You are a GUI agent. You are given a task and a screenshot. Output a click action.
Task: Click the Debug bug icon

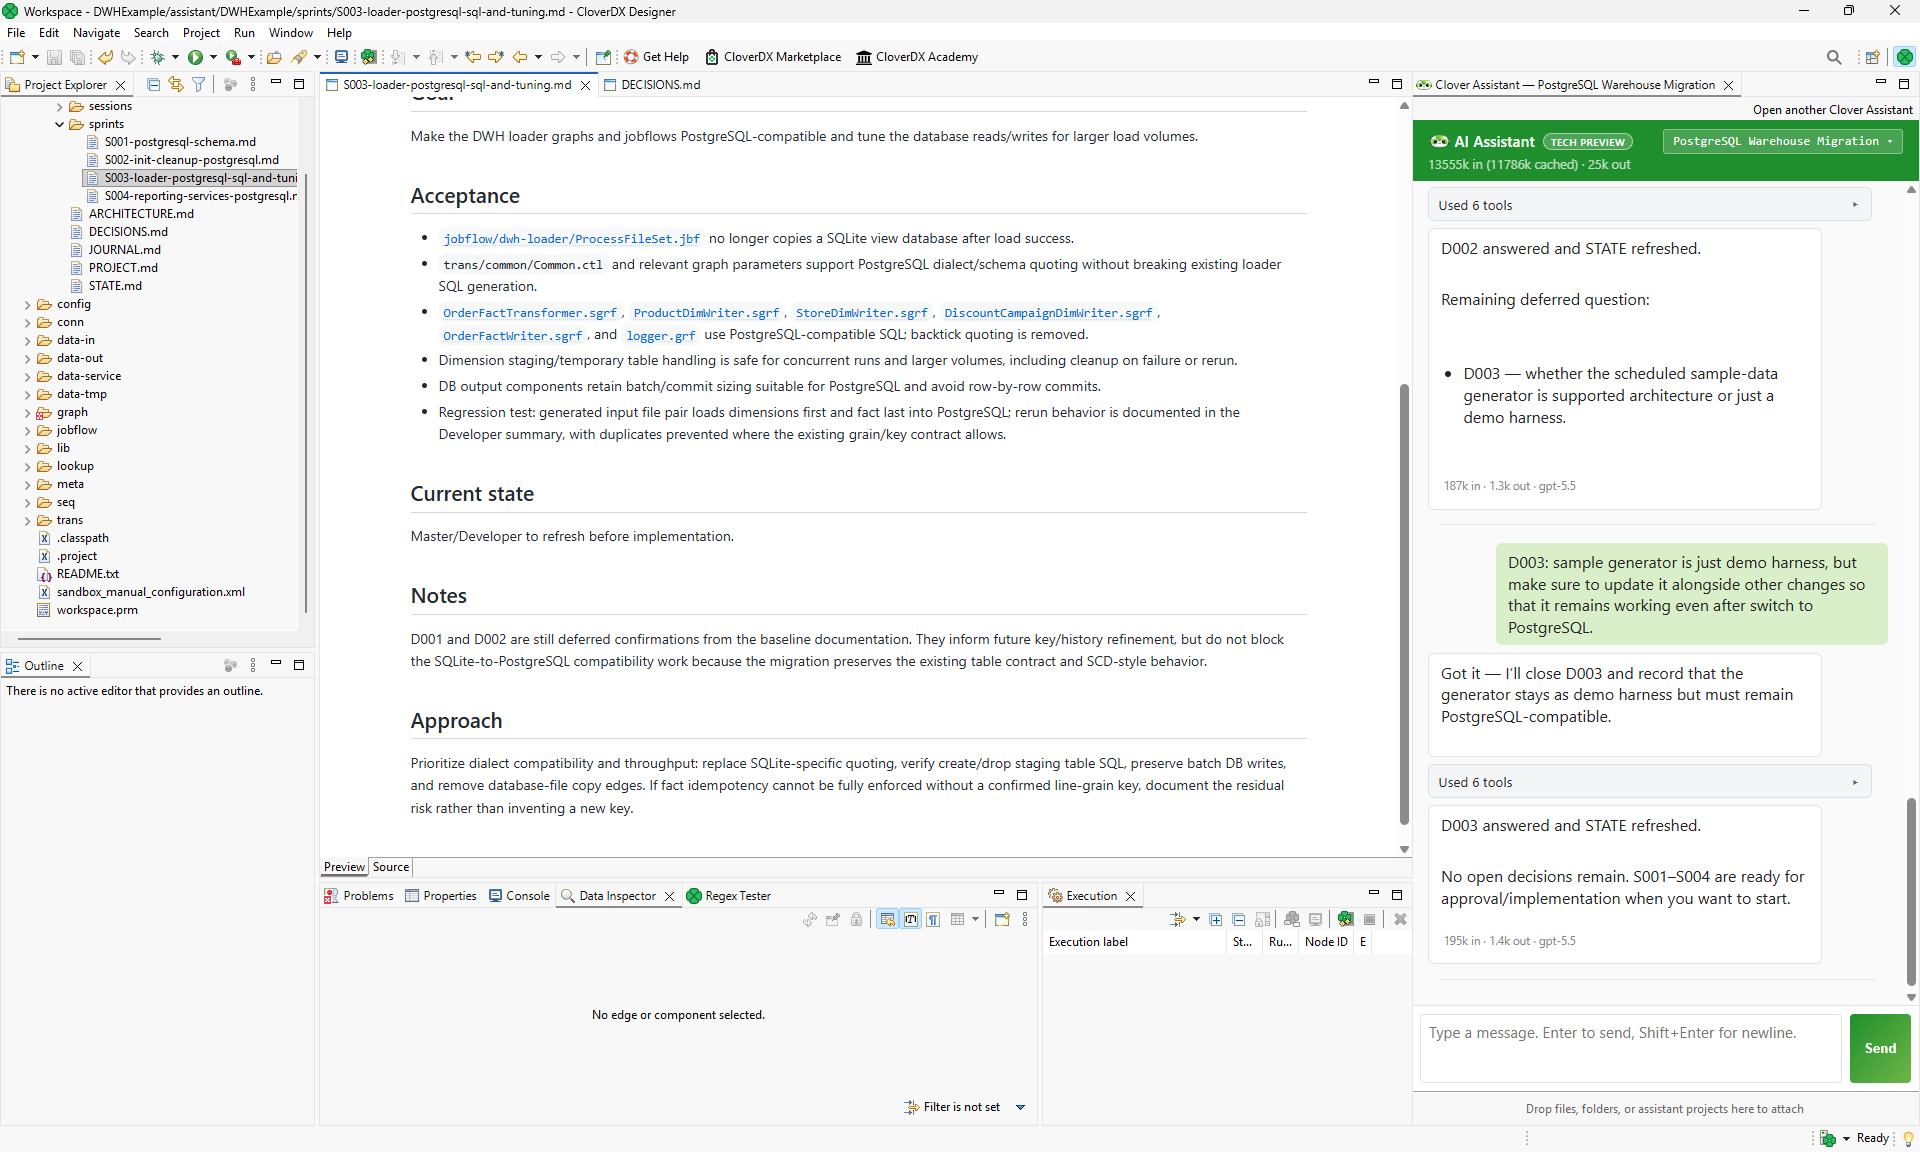[x=157, y=57]
